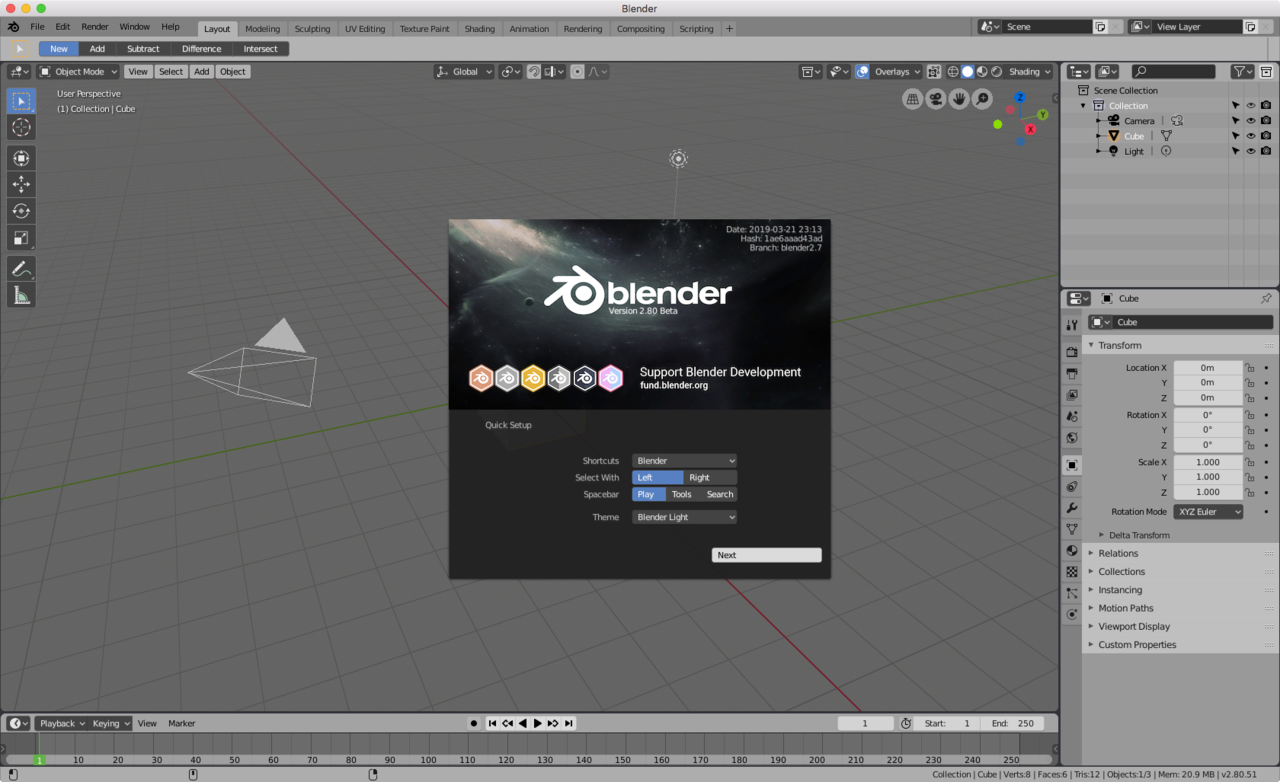Choose the Move tool
Screen dimensions: 1280x782
click(x=21, y=184)
